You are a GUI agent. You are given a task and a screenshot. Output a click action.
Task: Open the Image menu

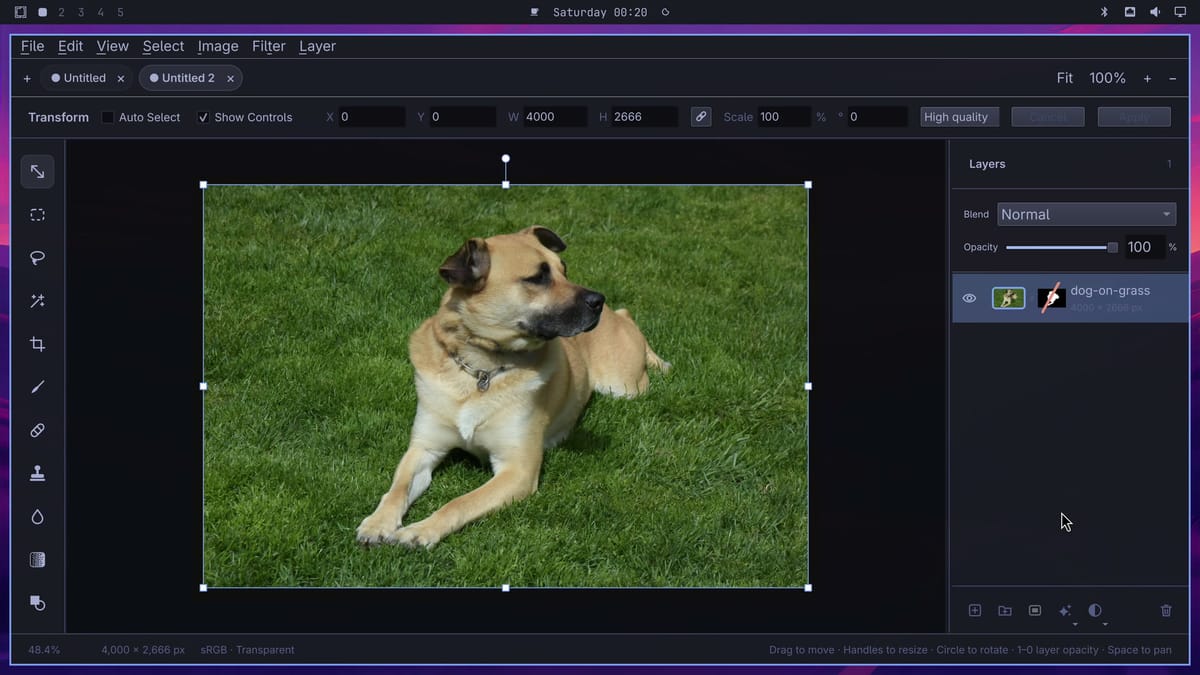point(218,46)
